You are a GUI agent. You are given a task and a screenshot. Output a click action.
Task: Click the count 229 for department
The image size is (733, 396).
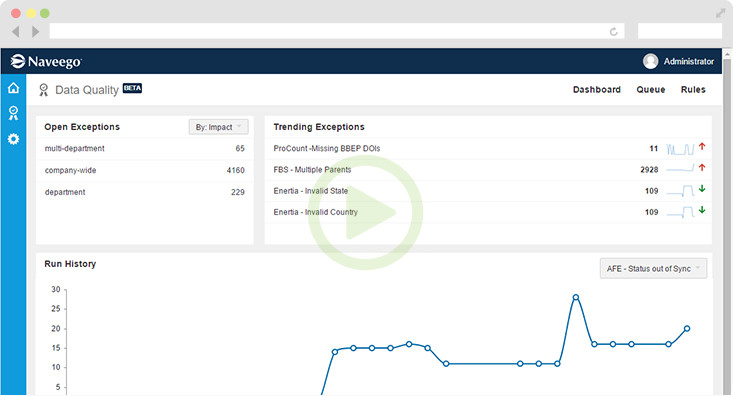237,192
